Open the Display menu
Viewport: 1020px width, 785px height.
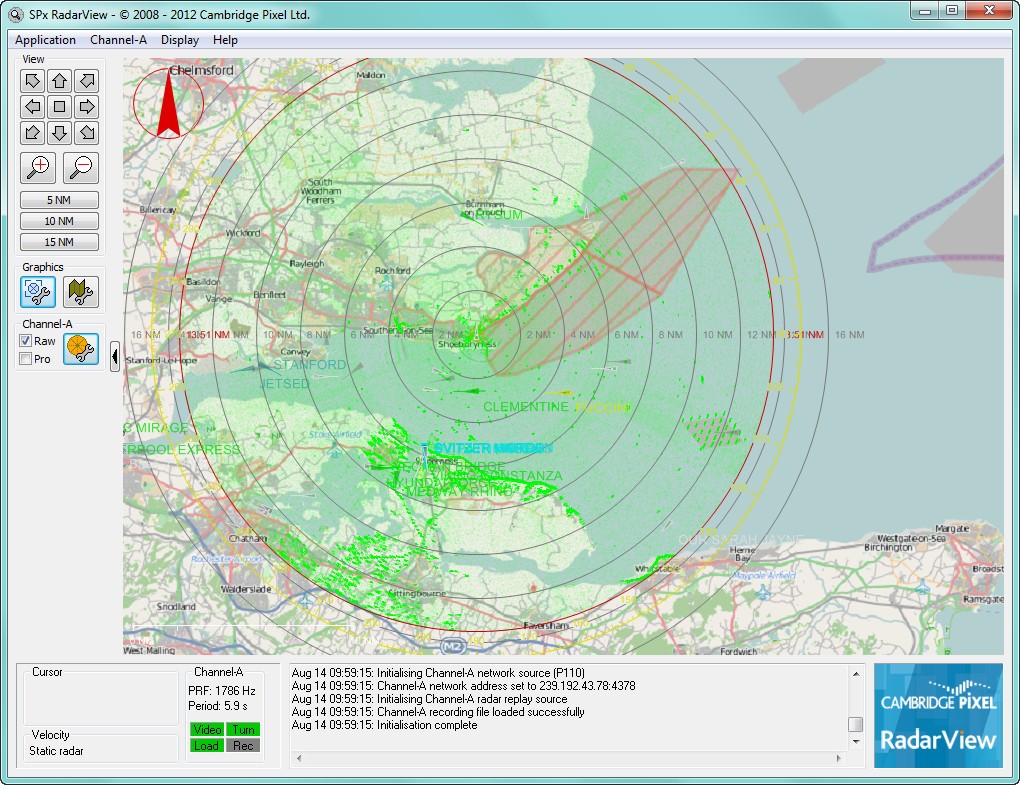(x=179, y=40)
